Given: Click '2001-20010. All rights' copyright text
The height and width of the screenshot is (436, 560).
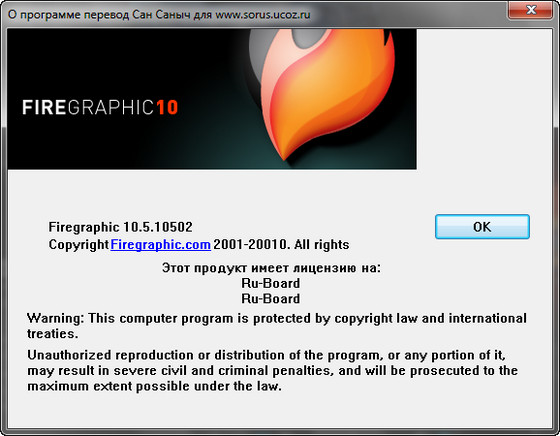Looking at the screenshot, I should coord(281,245).
